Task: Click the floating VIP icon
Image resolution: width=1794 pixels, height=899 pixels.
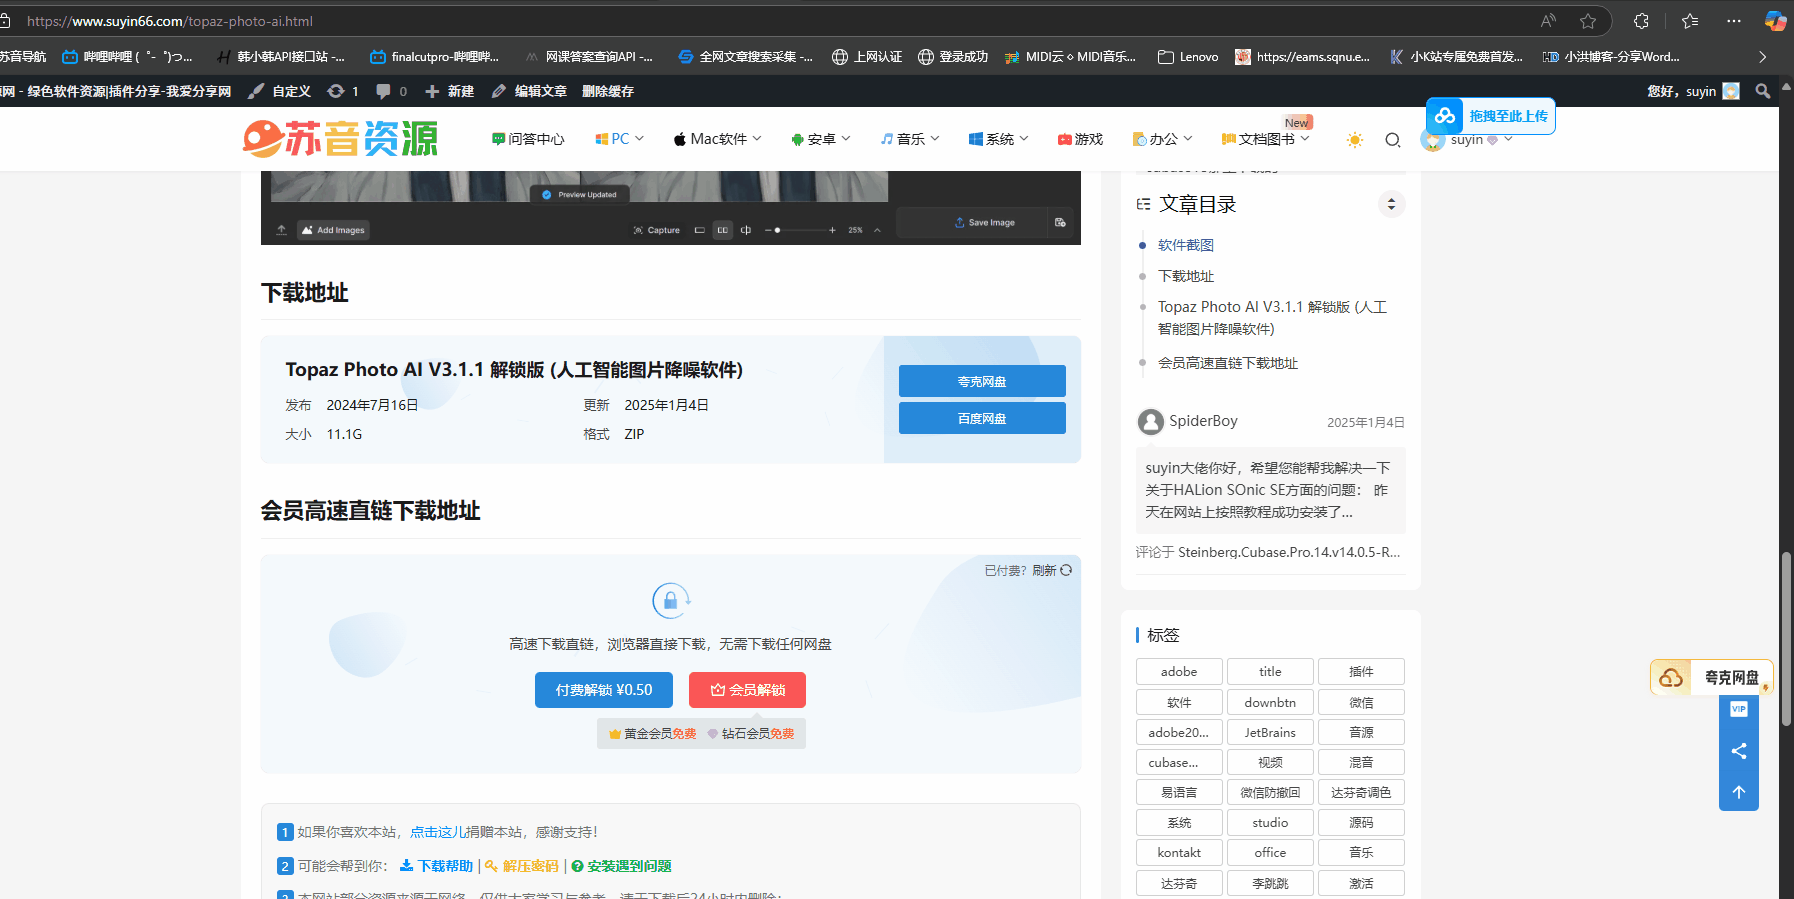Action: (1739, 709)
